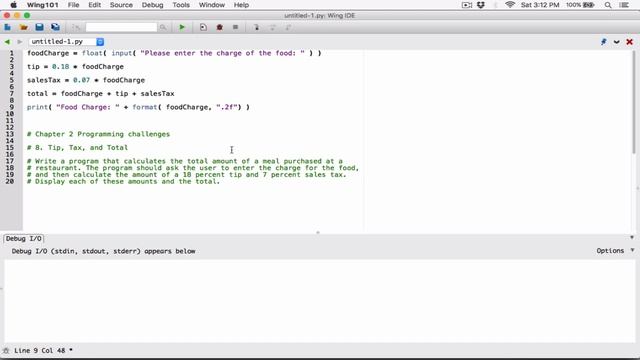The image size is (640, 360).
Task: Stop debugging with the square stop icon
Action: click(236, 27)
